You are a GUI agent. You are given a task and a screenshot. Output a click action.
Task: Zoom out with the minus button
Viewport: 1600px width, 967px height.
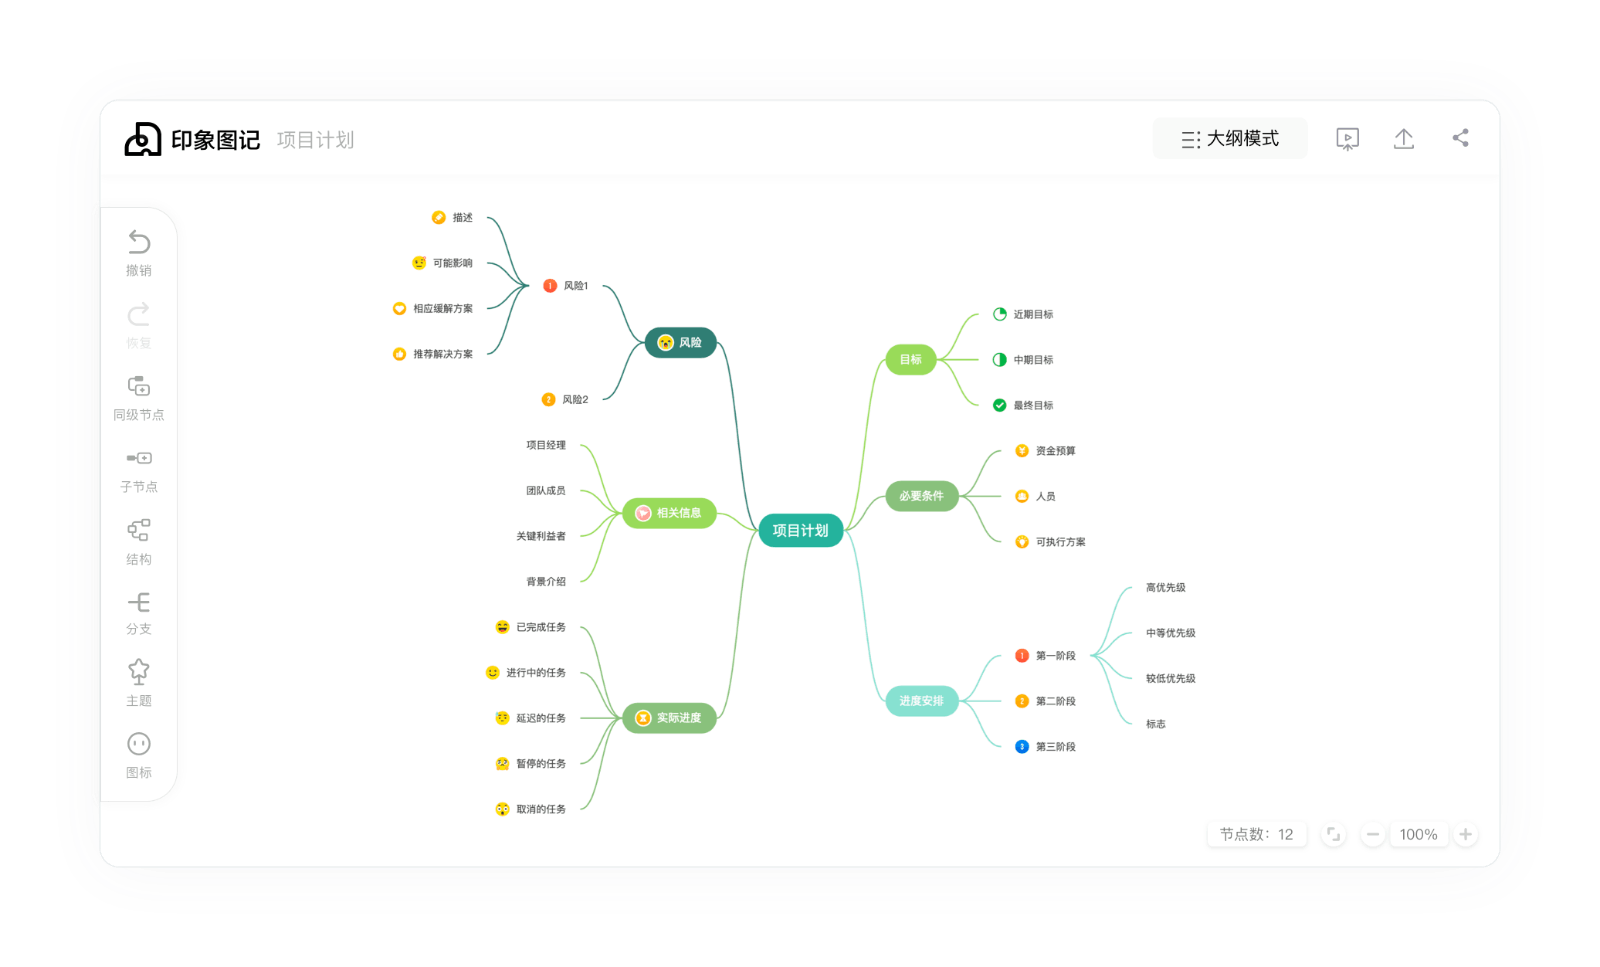pyautogui.click(x=1373, y=834)
